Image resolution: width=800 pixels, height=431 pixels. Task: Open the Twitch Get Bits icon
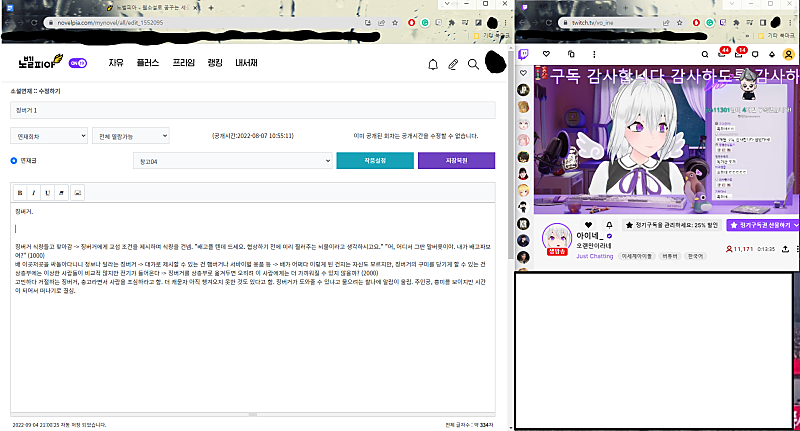(x=772, y=55)
